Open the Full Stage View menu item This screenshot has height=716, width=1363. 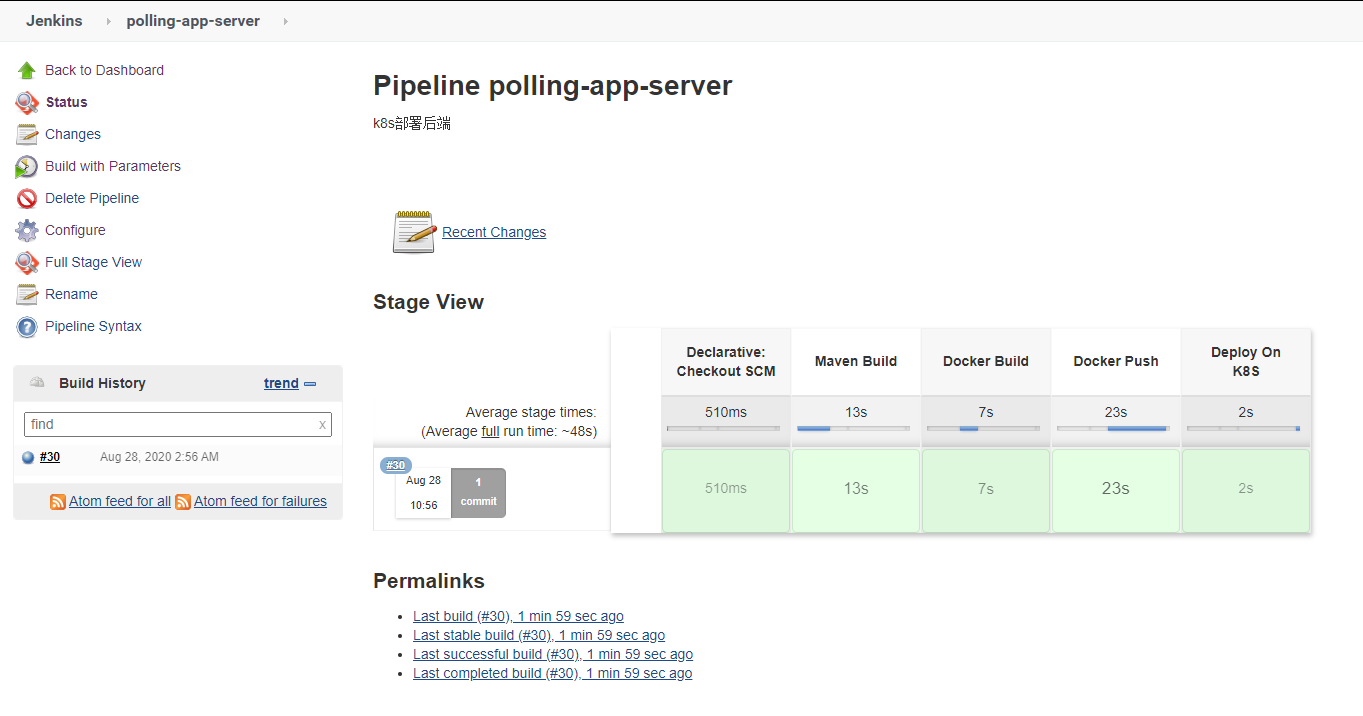[x=93, y=262]
